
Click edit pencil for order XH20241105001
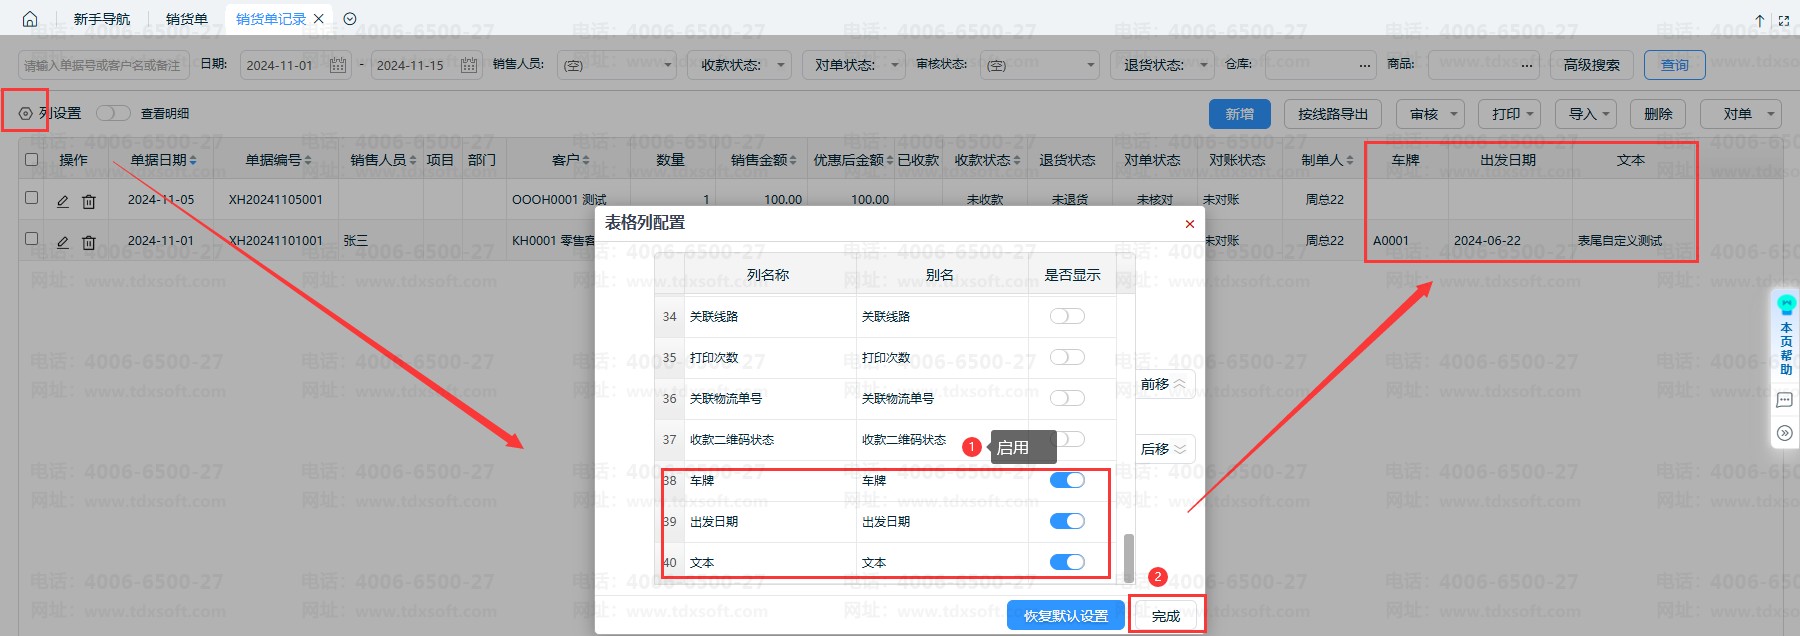[63, 201]
